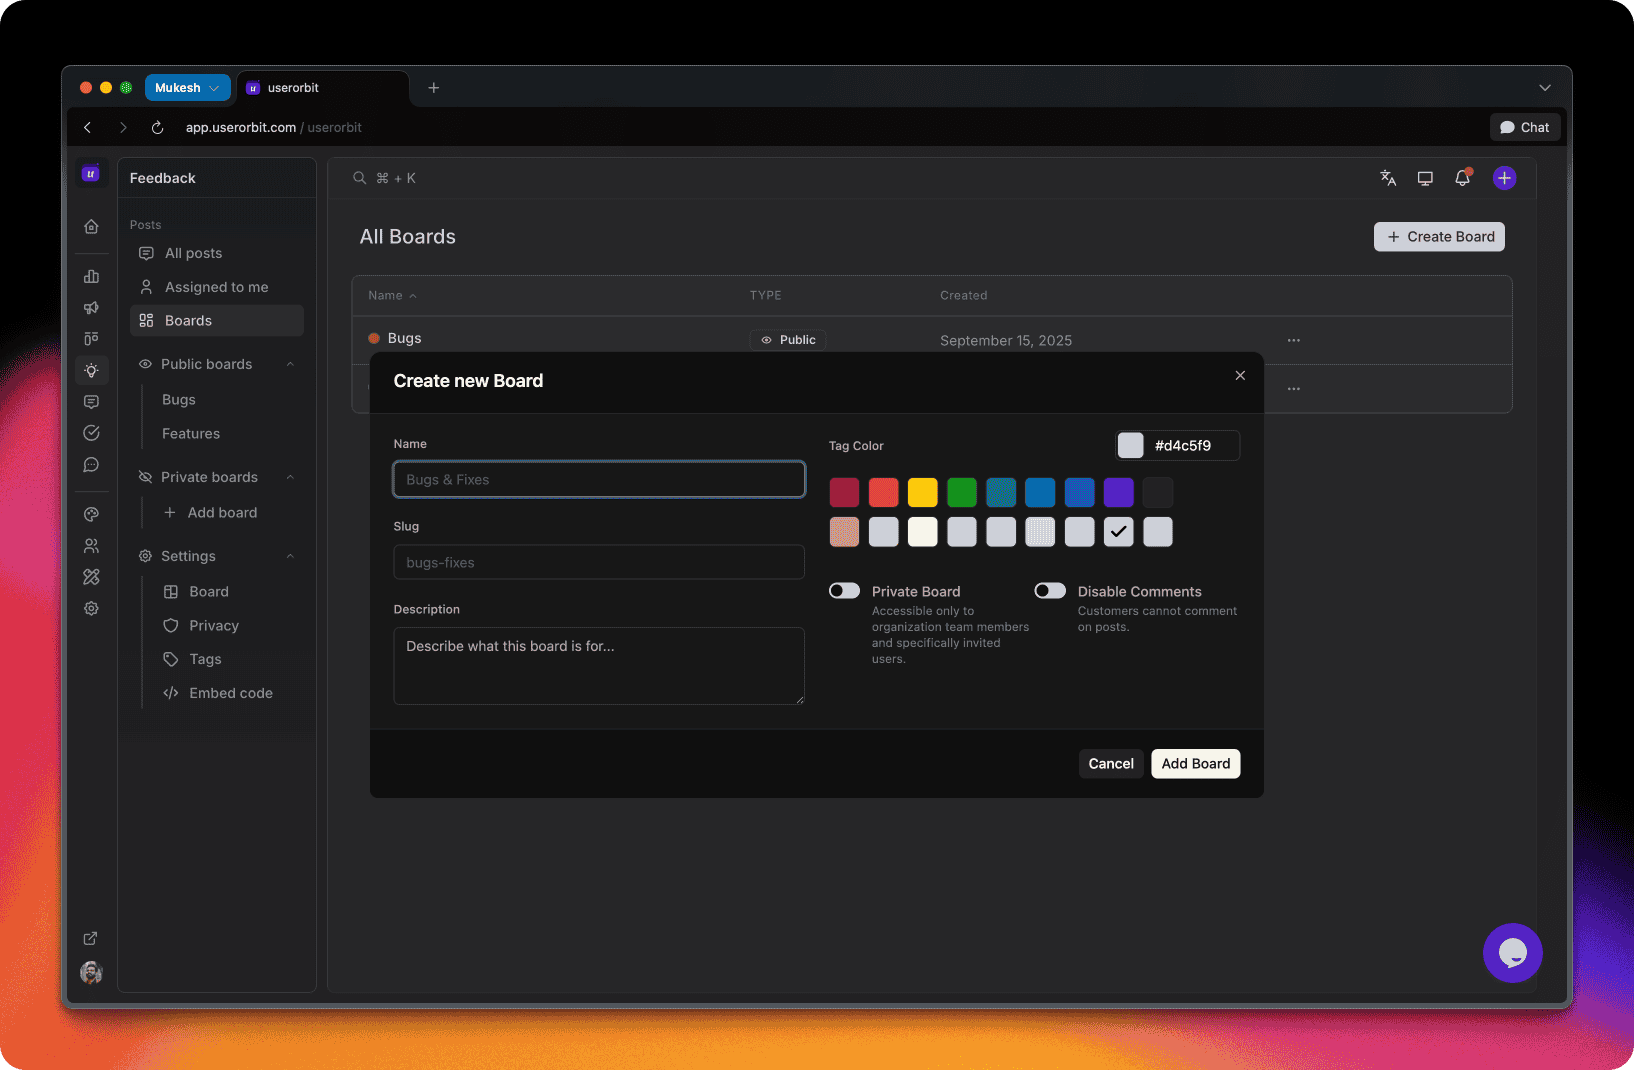Click the monitor display icon in header
The image size is (1634, 1070).
1425,178
